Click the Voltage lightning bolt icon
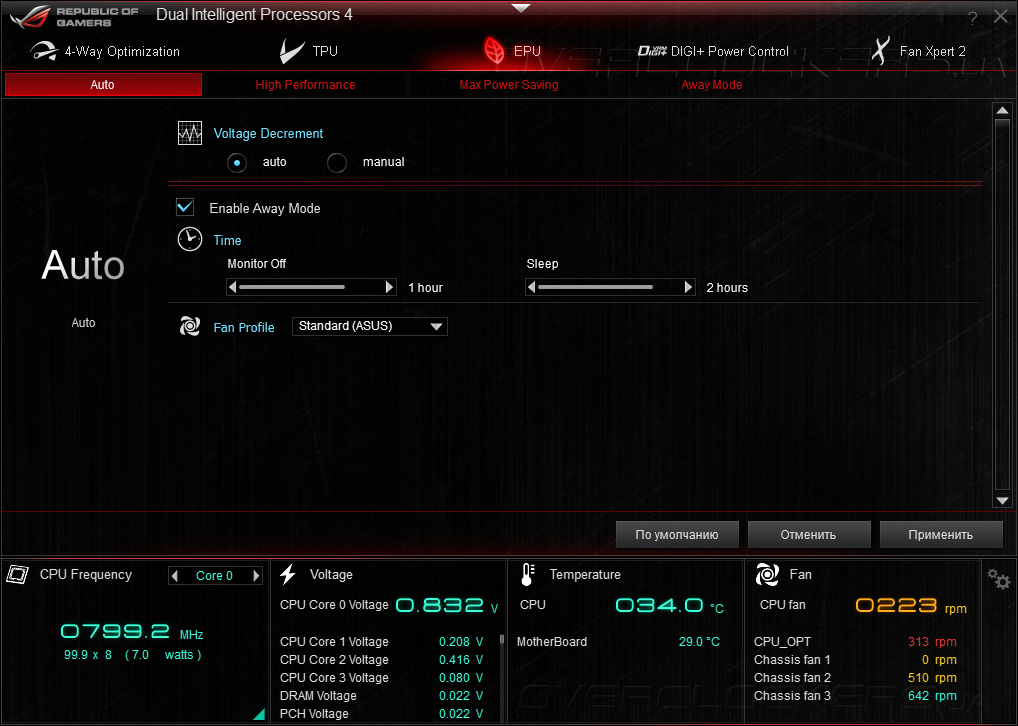 [288, 574]
